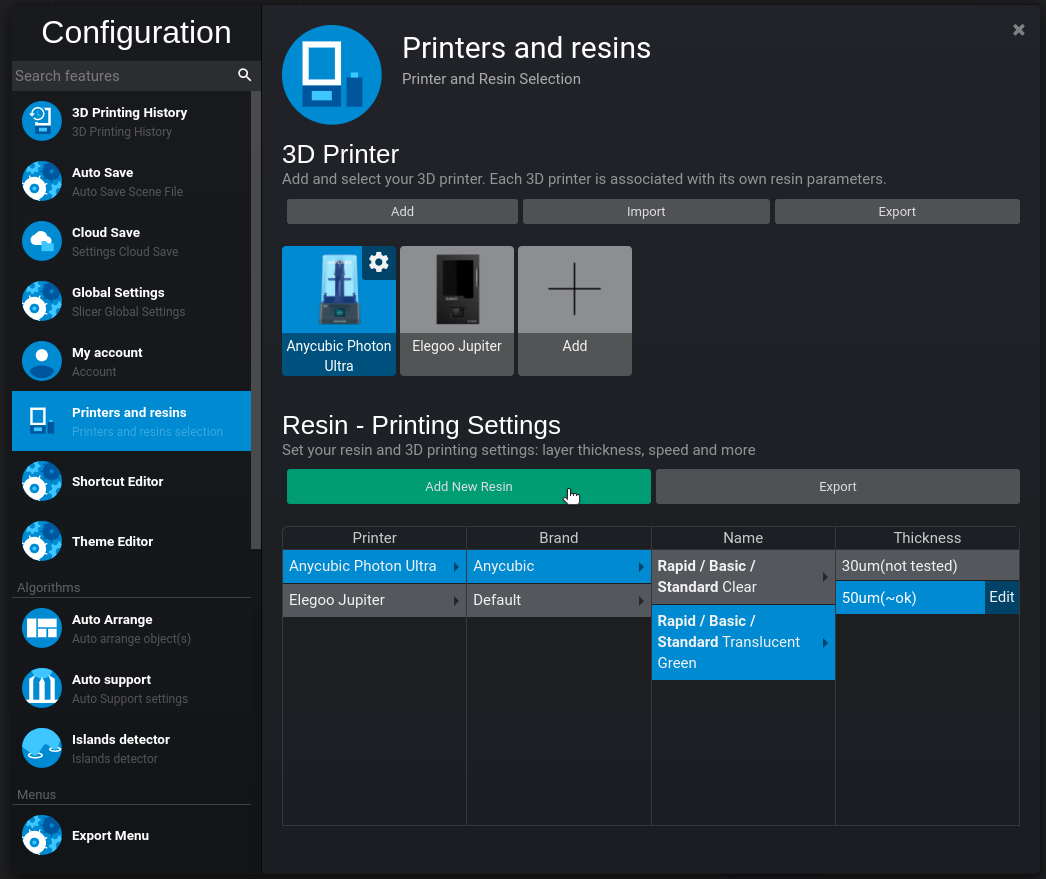
Task: Open 3D Printing History icon
Action: coord(42,122)
